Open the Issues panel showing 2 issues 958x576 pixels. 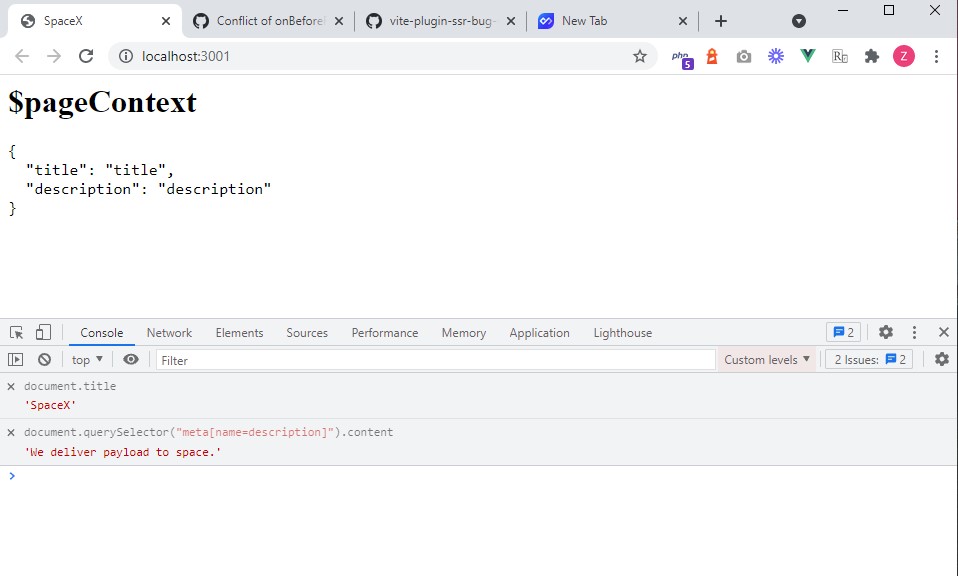click(x=866, y=359)
